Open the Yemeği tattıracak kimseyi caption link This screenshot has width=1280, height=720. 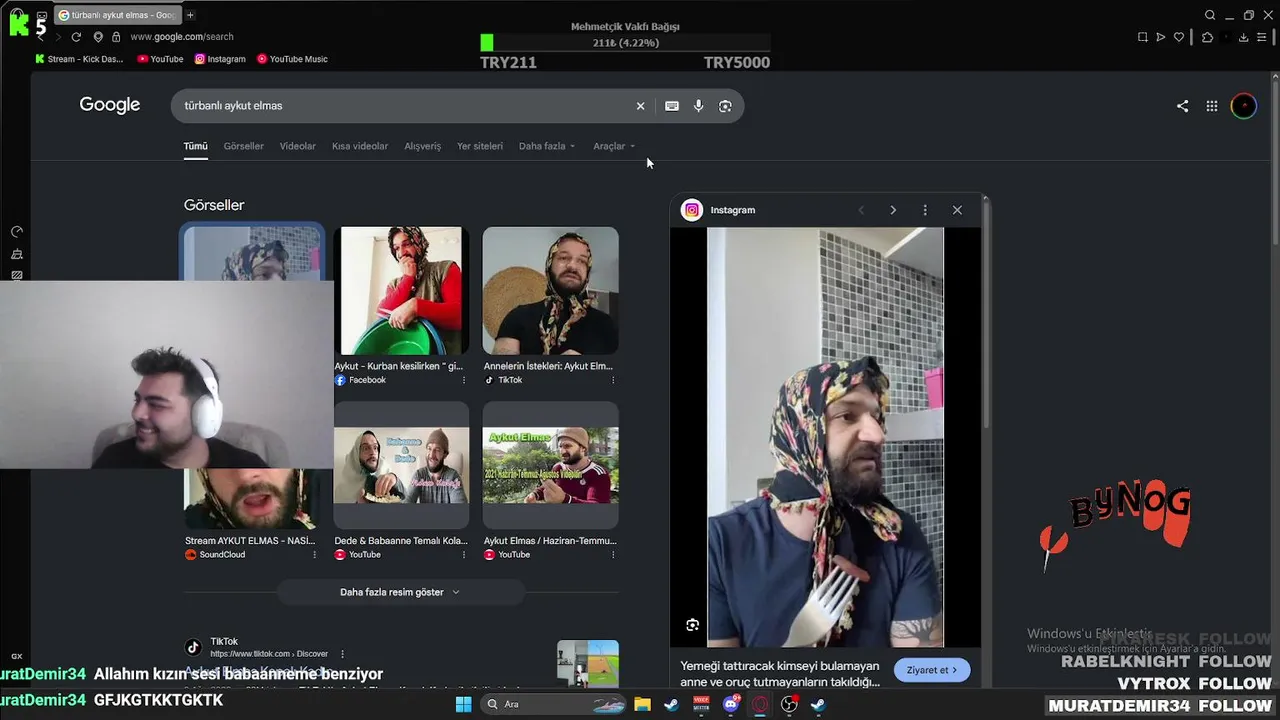point(780,674)
